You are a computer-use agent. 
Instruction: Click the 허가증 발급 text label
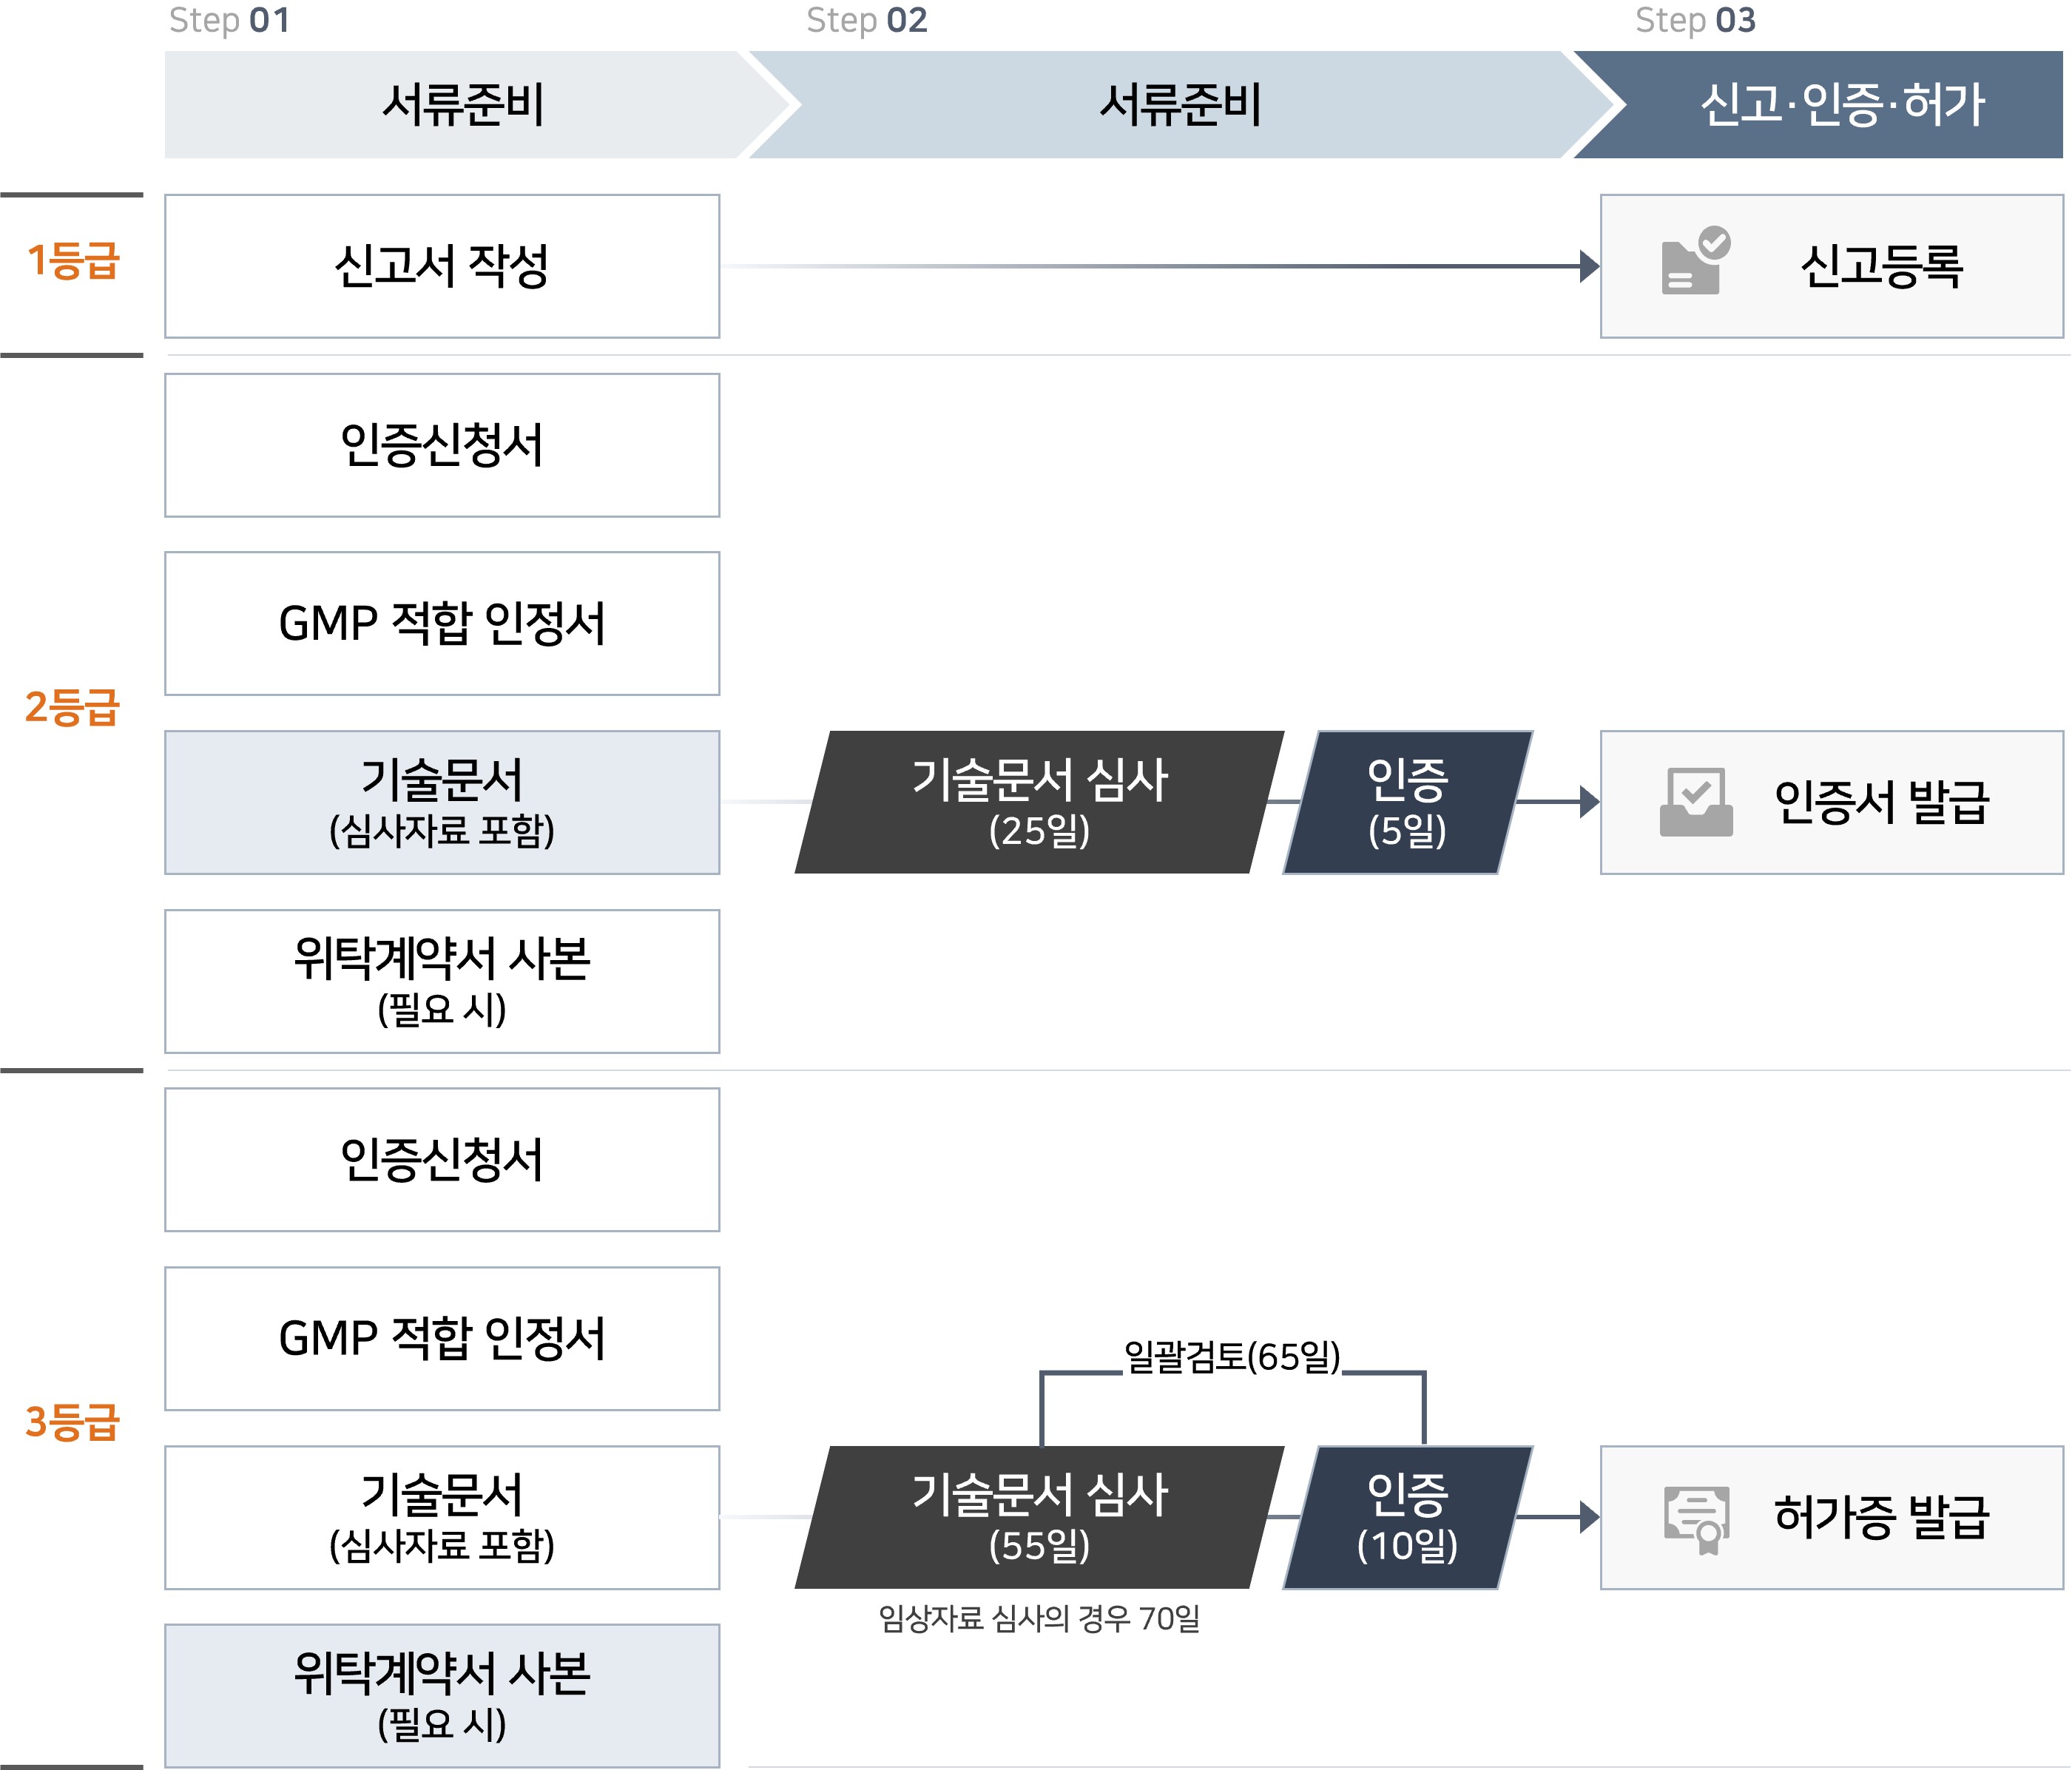coord(1881,1517)
